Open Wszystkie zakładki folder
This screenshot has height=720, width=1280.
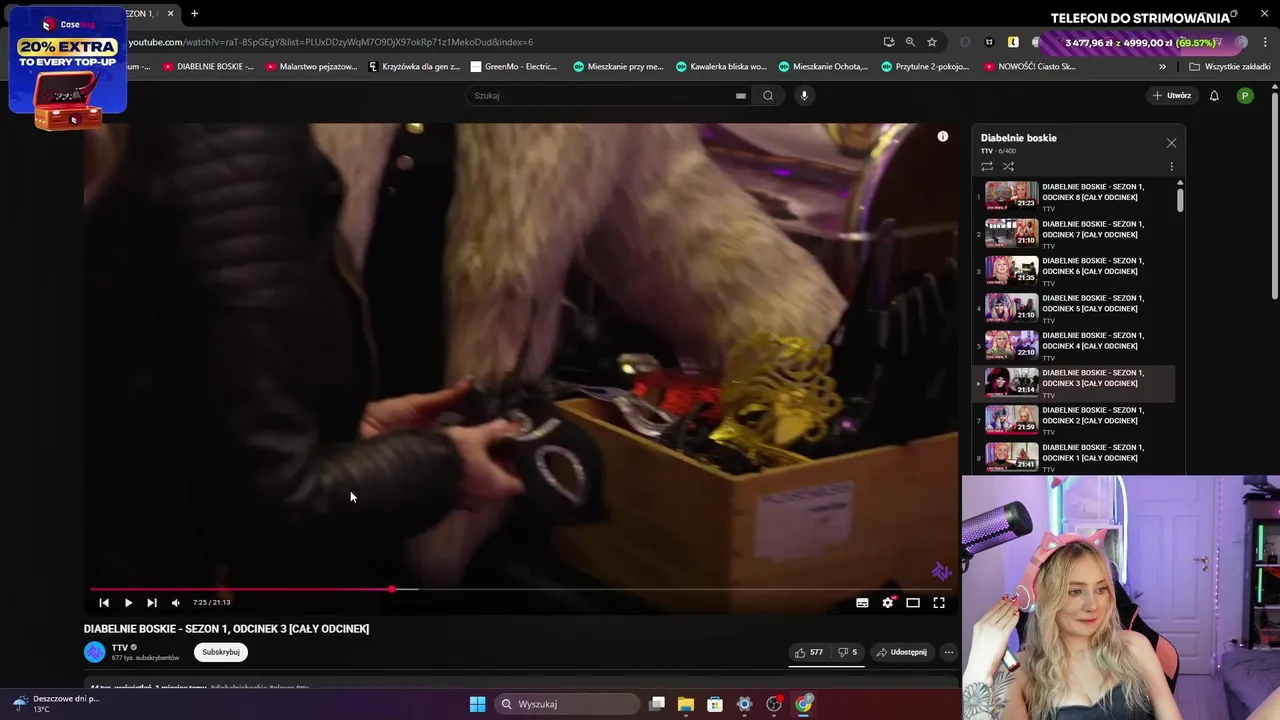pyautogui.click(x=1230, y=67)
